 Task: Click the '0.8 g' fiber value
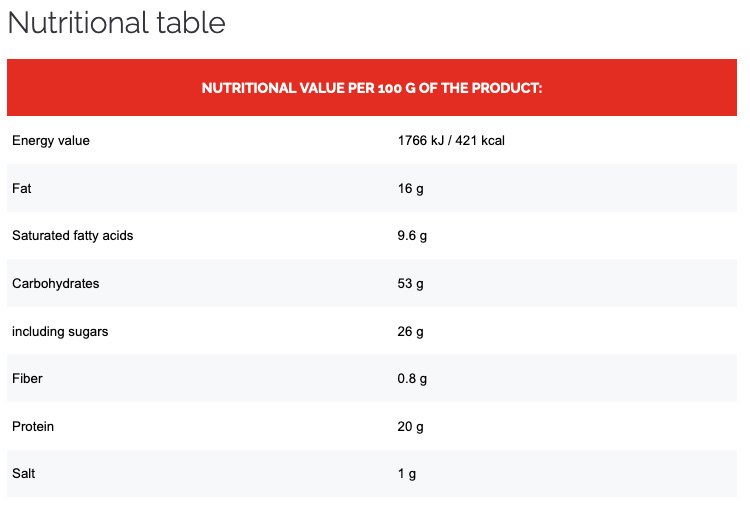(x=413, y=379)
